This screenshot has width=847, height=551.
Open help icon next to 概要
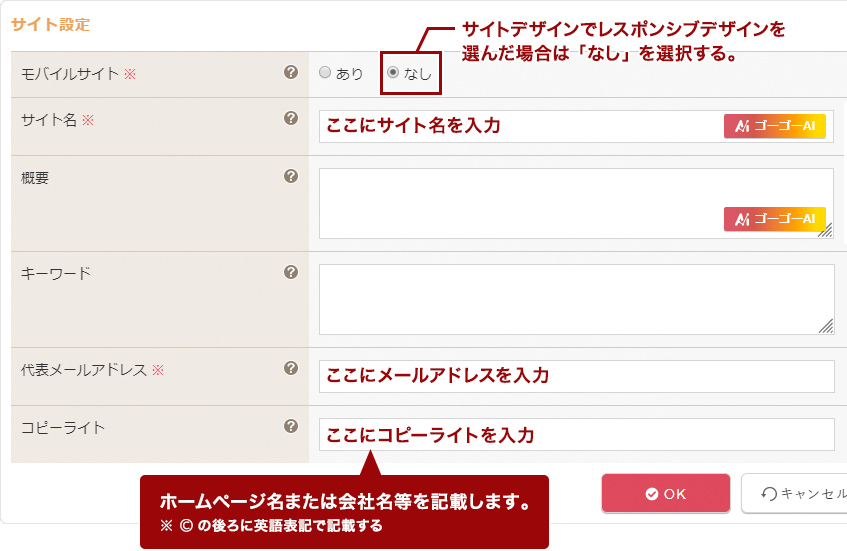click(x=291, y=176)
